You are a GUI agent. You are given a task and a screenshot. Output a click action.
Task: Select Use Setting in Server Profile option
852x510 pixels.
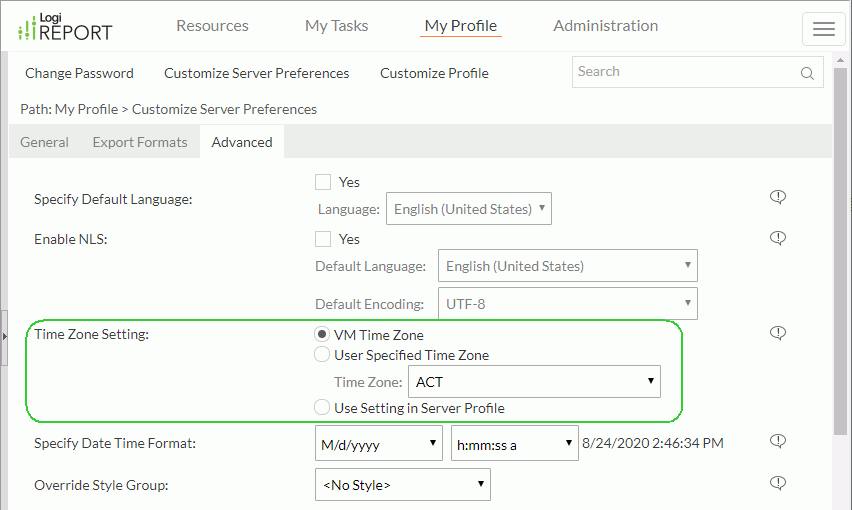pos(322,407)
